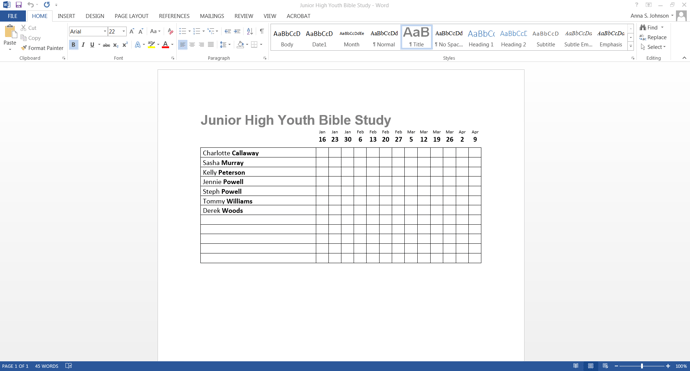690x371 pixels.
Task: Switch to Web Layout view
Action: point(606,366)
